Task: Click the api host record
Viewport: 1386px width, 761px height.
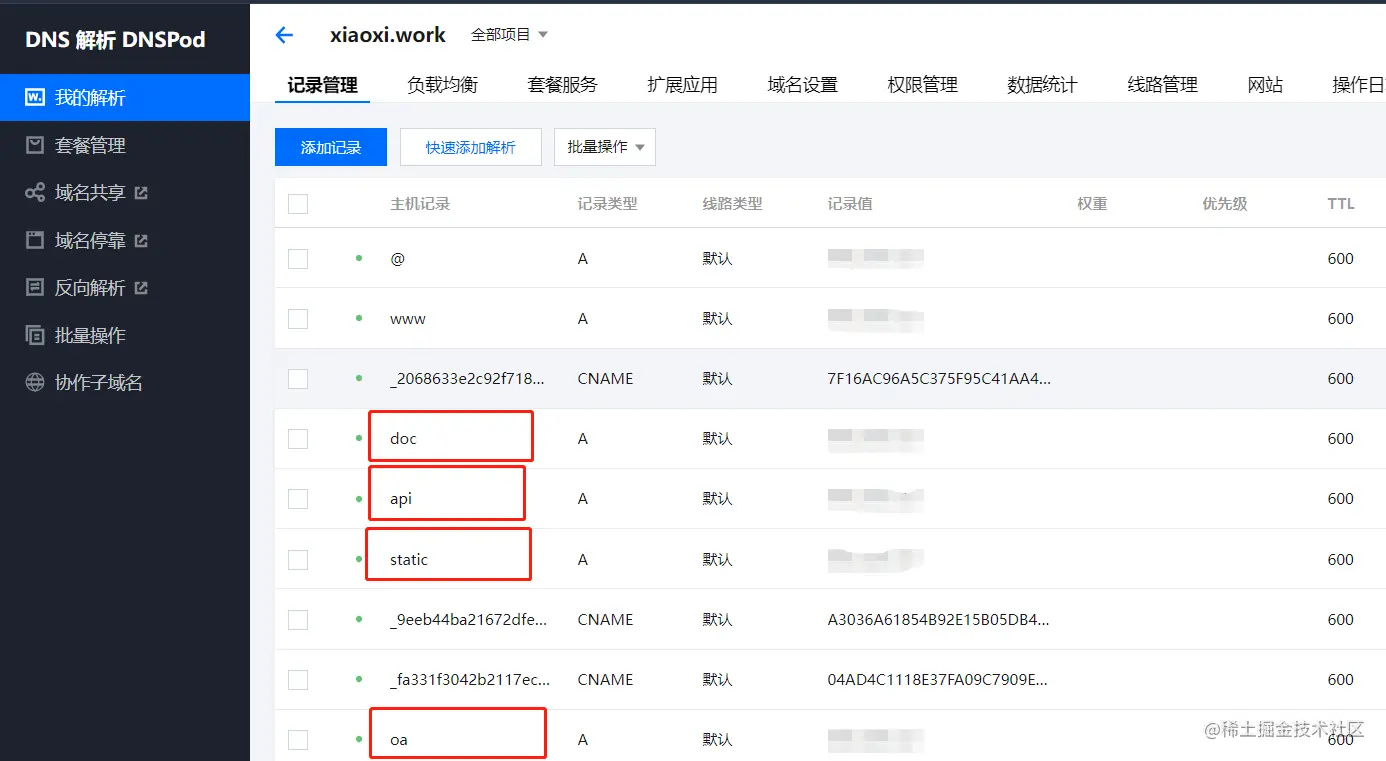Action: [401, 498]
